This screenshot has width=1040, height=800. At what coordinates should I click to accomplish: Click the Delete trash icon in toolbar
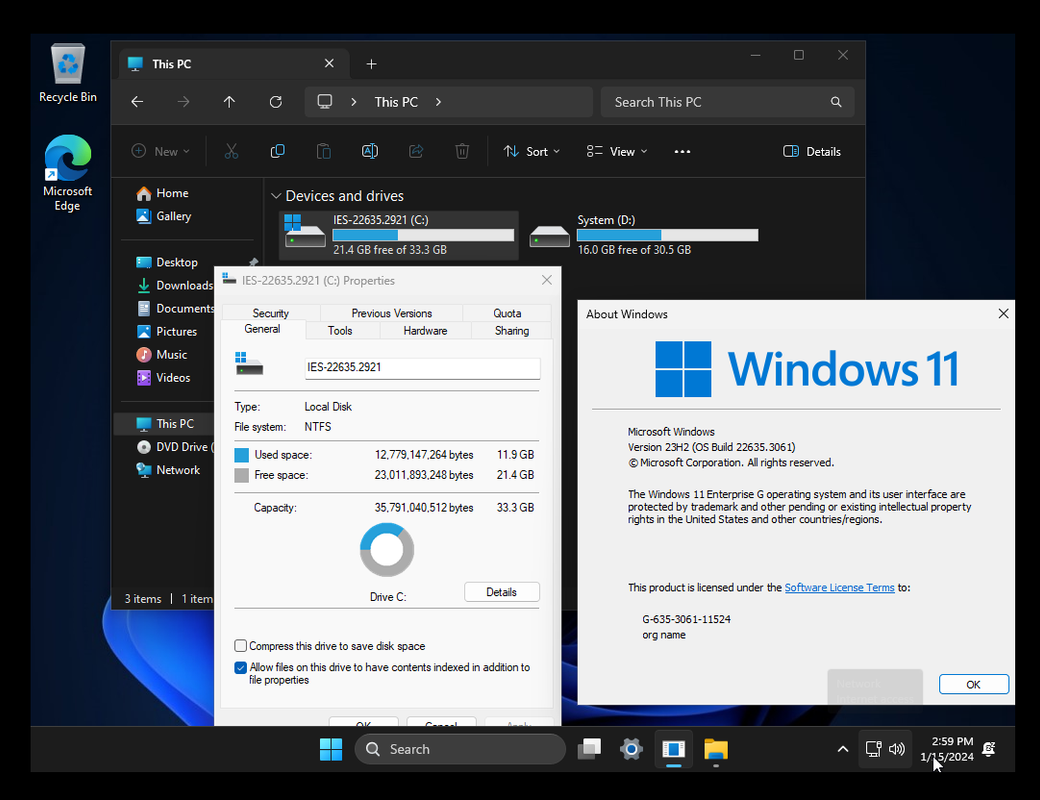(462, 151)
